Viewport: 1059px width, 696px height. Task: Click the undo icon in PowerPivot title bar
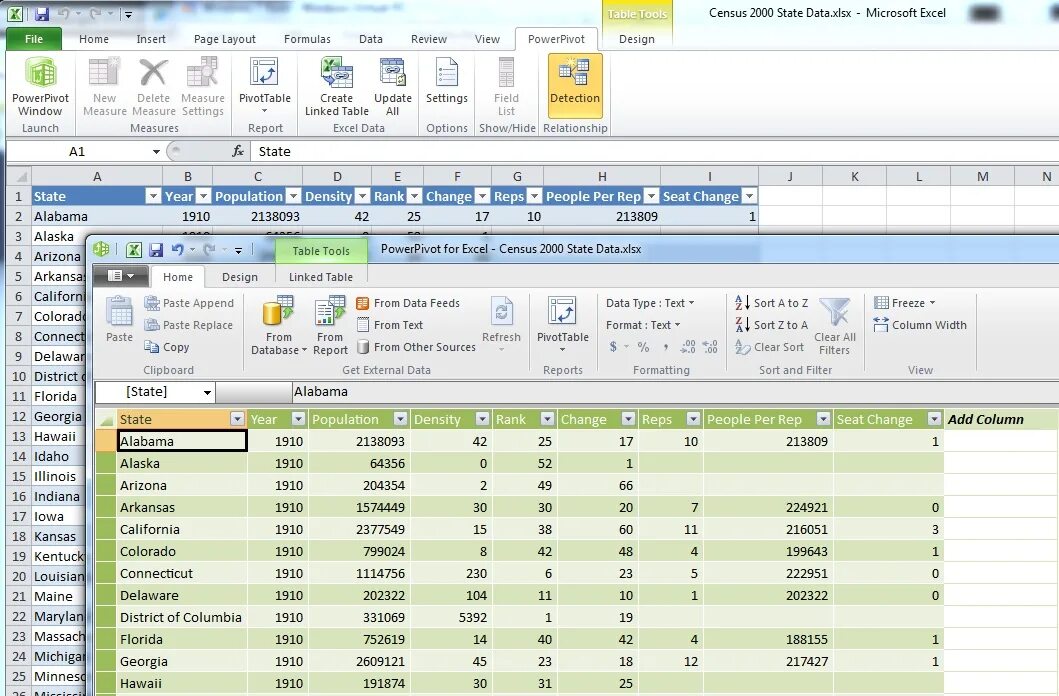point(178,250)
